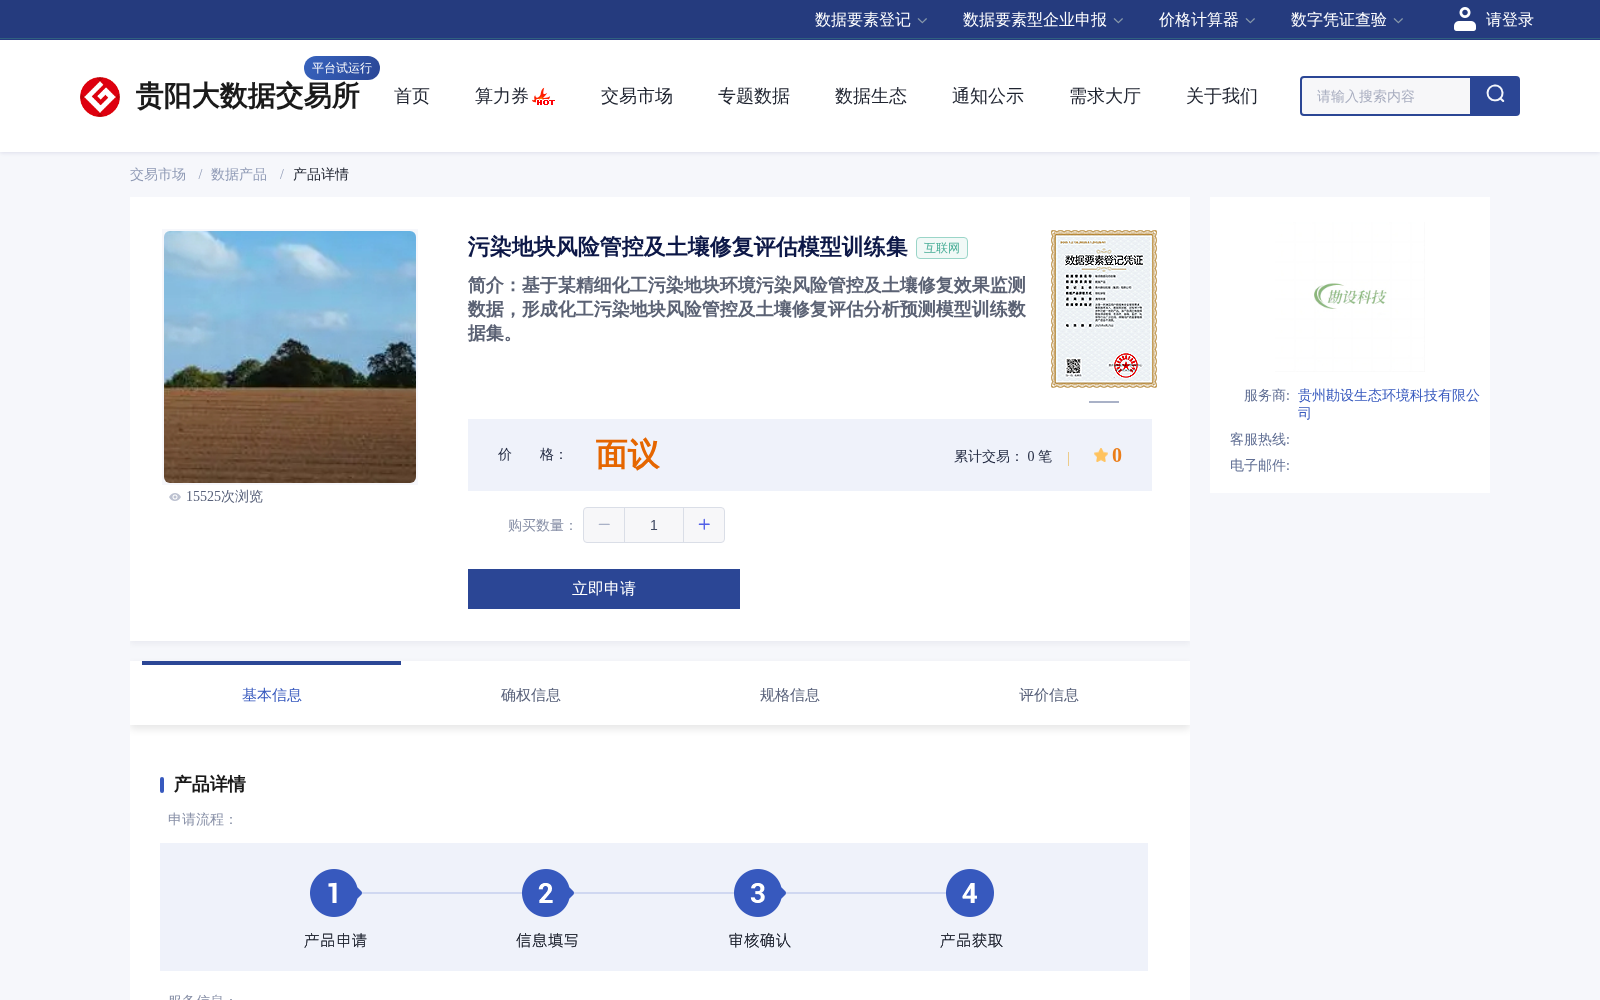Click the 贵阳大数据交易所 site title
The height and width of the screenshot is (1000, 1600).
pyautogui.click(x=247, y=96)
